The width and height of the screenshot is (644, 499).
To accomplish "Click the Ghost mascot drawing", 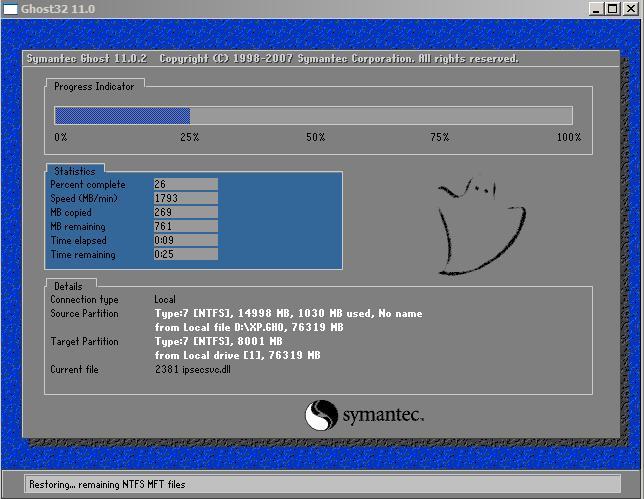I will pos(478,224).
